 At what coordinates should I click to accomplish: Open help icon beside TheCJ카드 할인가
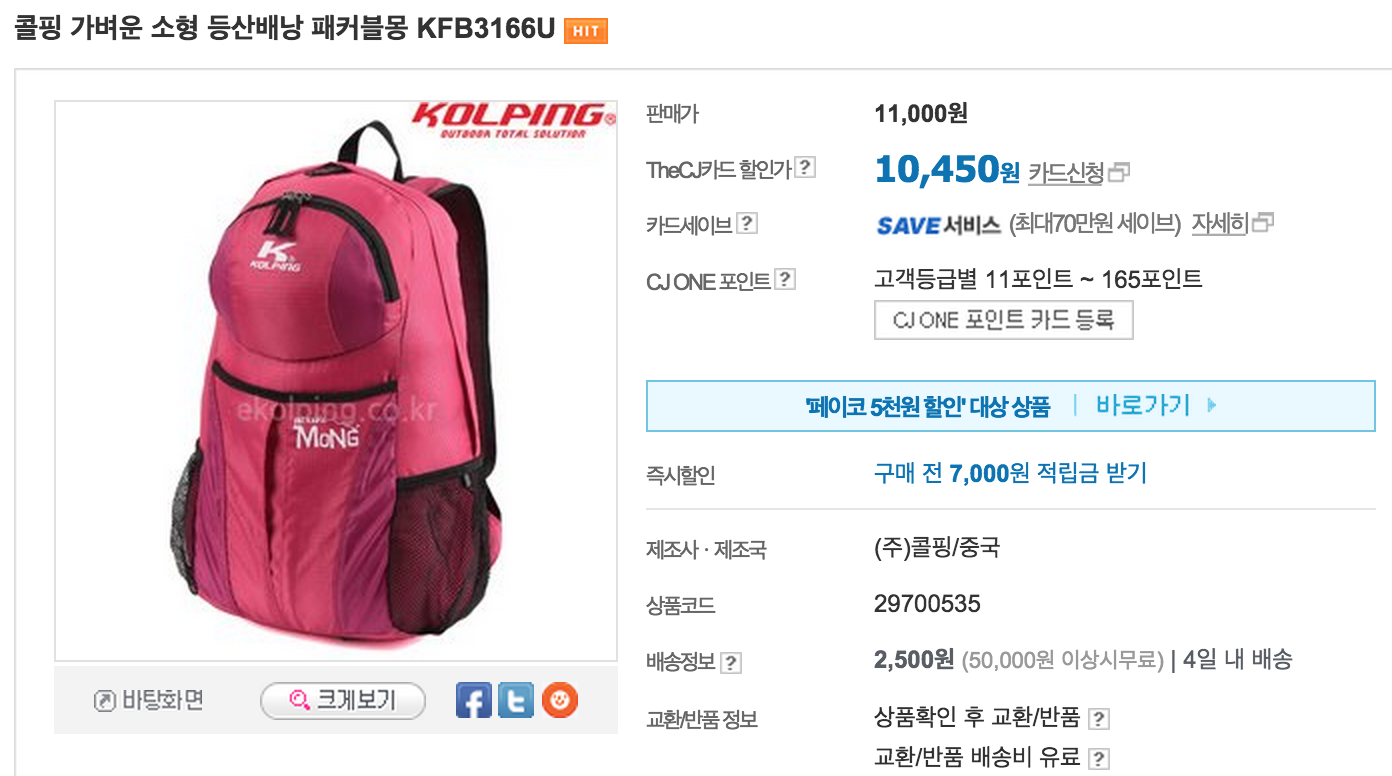coord(805,168)
